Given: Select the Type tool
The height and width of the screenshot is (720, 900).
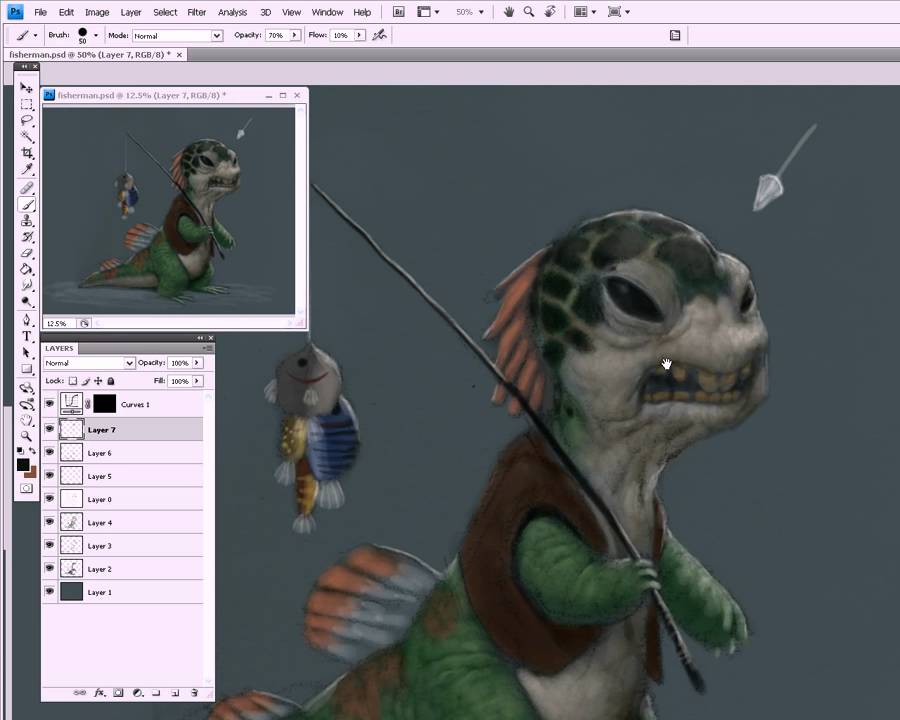Looking at the screenshot, I should point(26,336).
